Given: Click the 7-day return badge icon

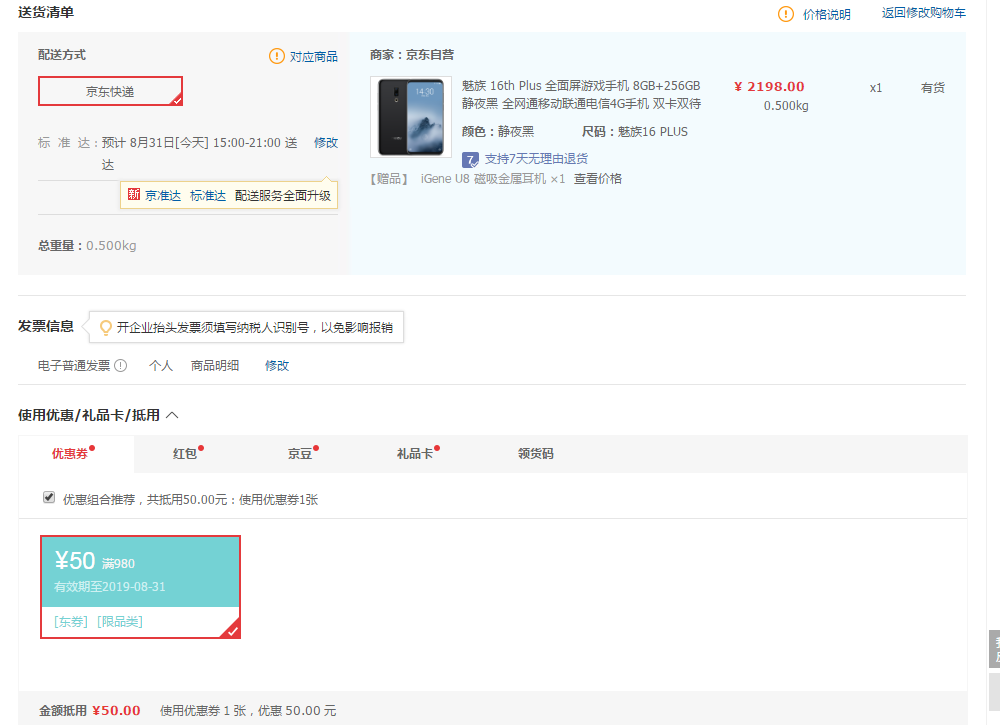Looking at the screenshot, I should [470, 159].
